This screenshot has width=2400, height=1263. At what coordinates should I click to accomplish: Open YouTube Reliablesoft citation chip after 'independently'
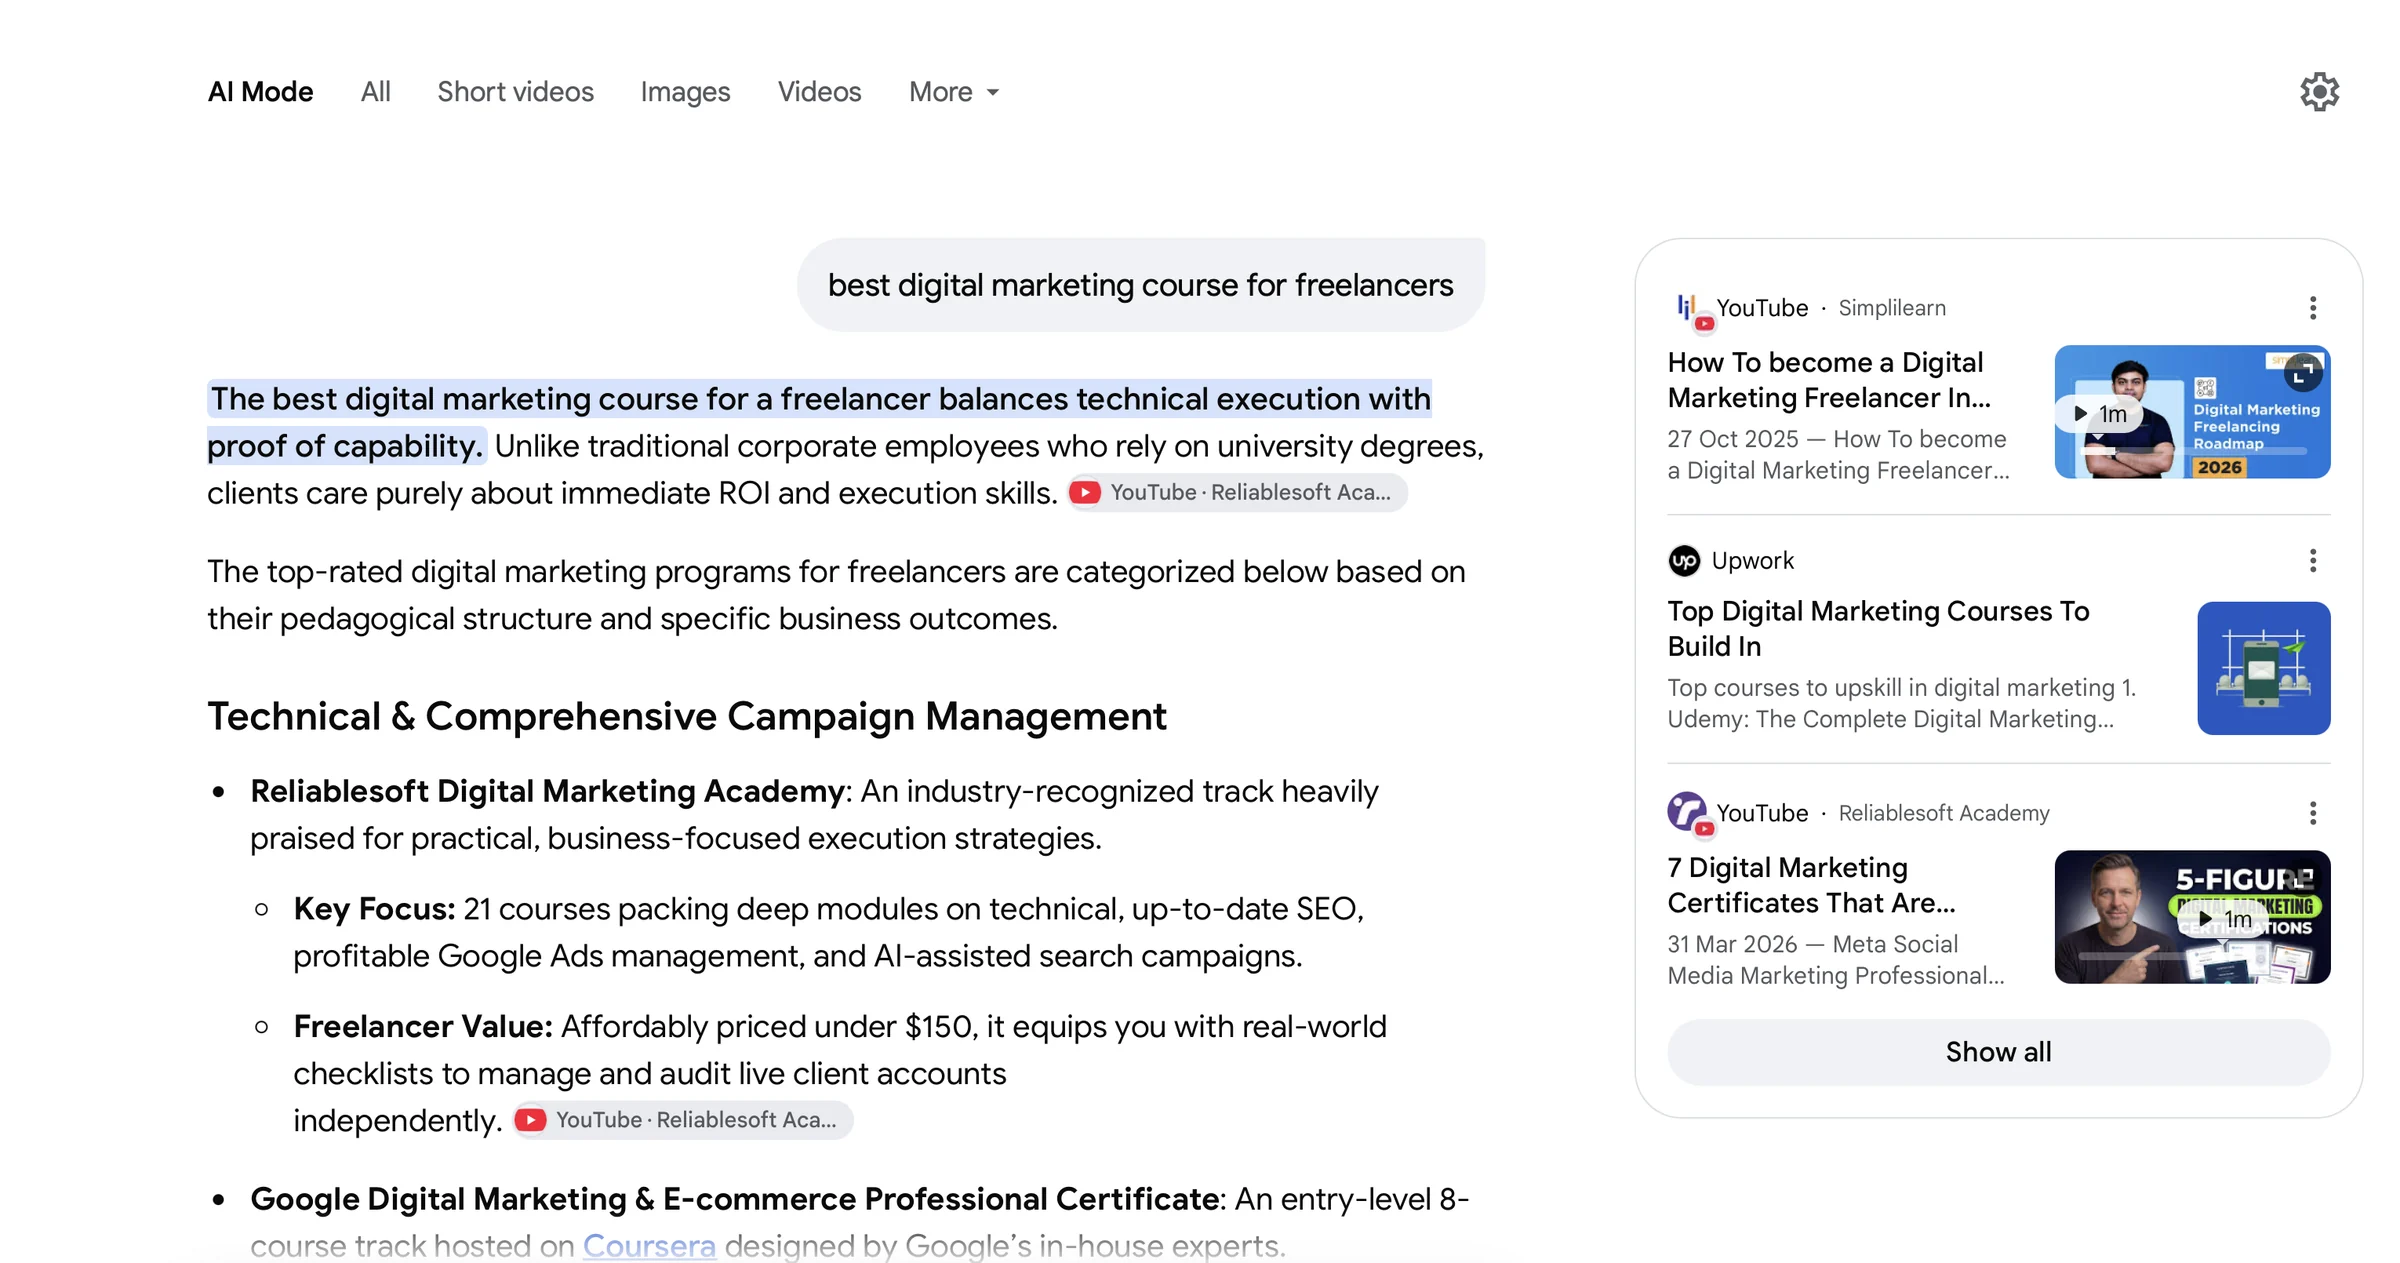point(683,1120)
